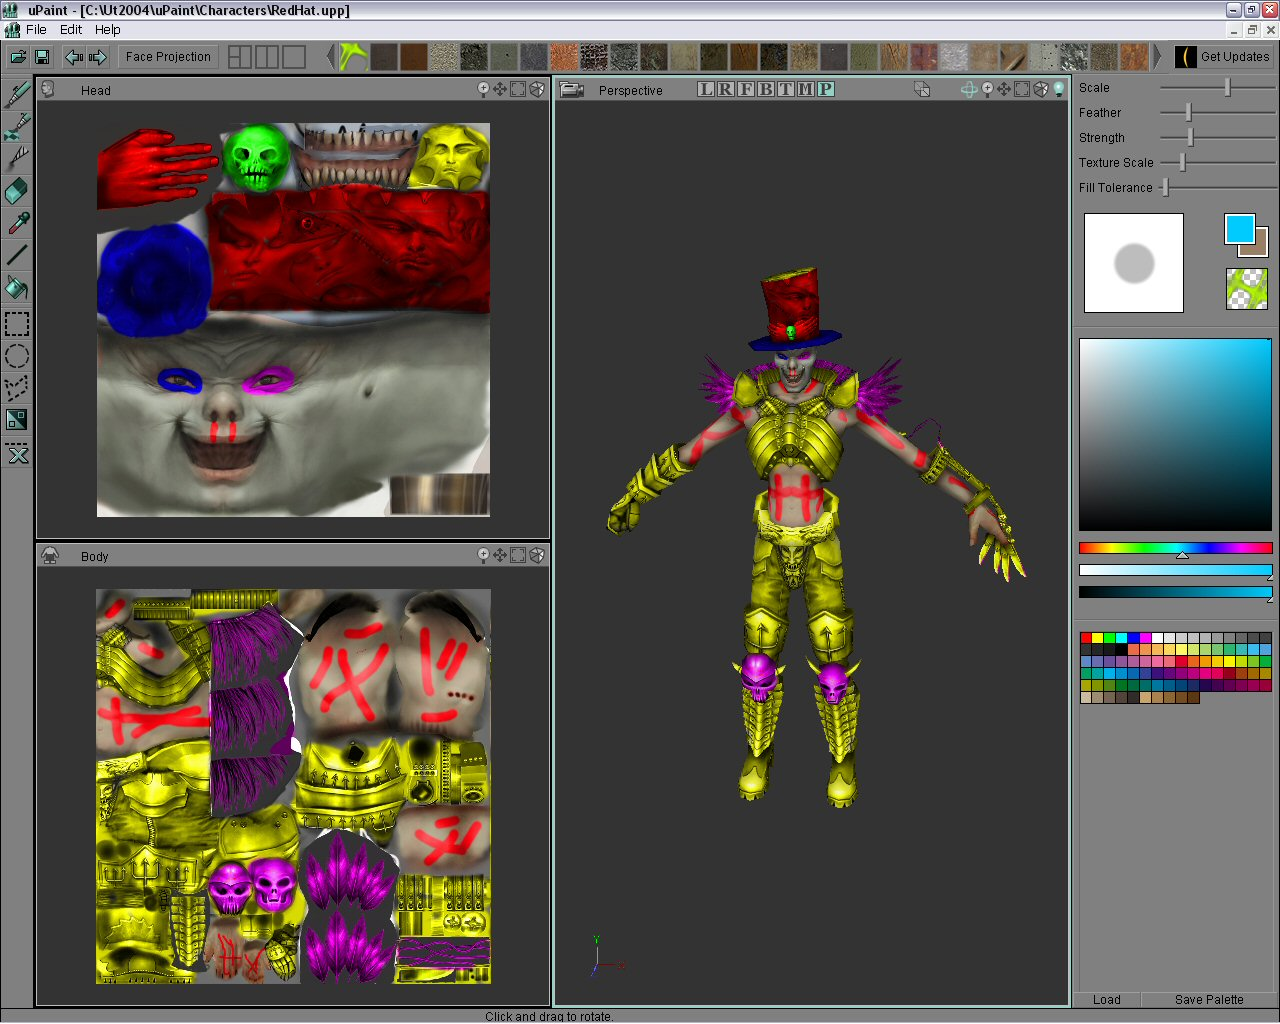Click the left arrow to scroll texture strip back
1280x1024 pixels.
tap(330, 57)
